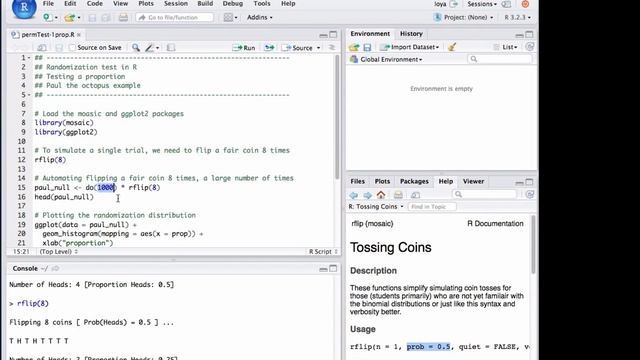Click the Go to file/function field
640x360 pixels.
pos(175,18)
